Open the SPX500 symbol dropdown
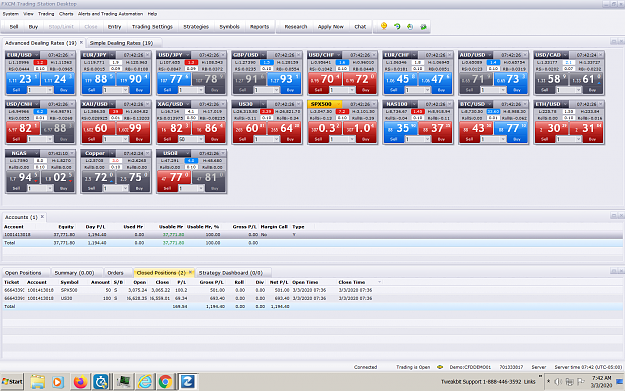The height and width of the screenshot is (391, 625). tap(339, 104)
